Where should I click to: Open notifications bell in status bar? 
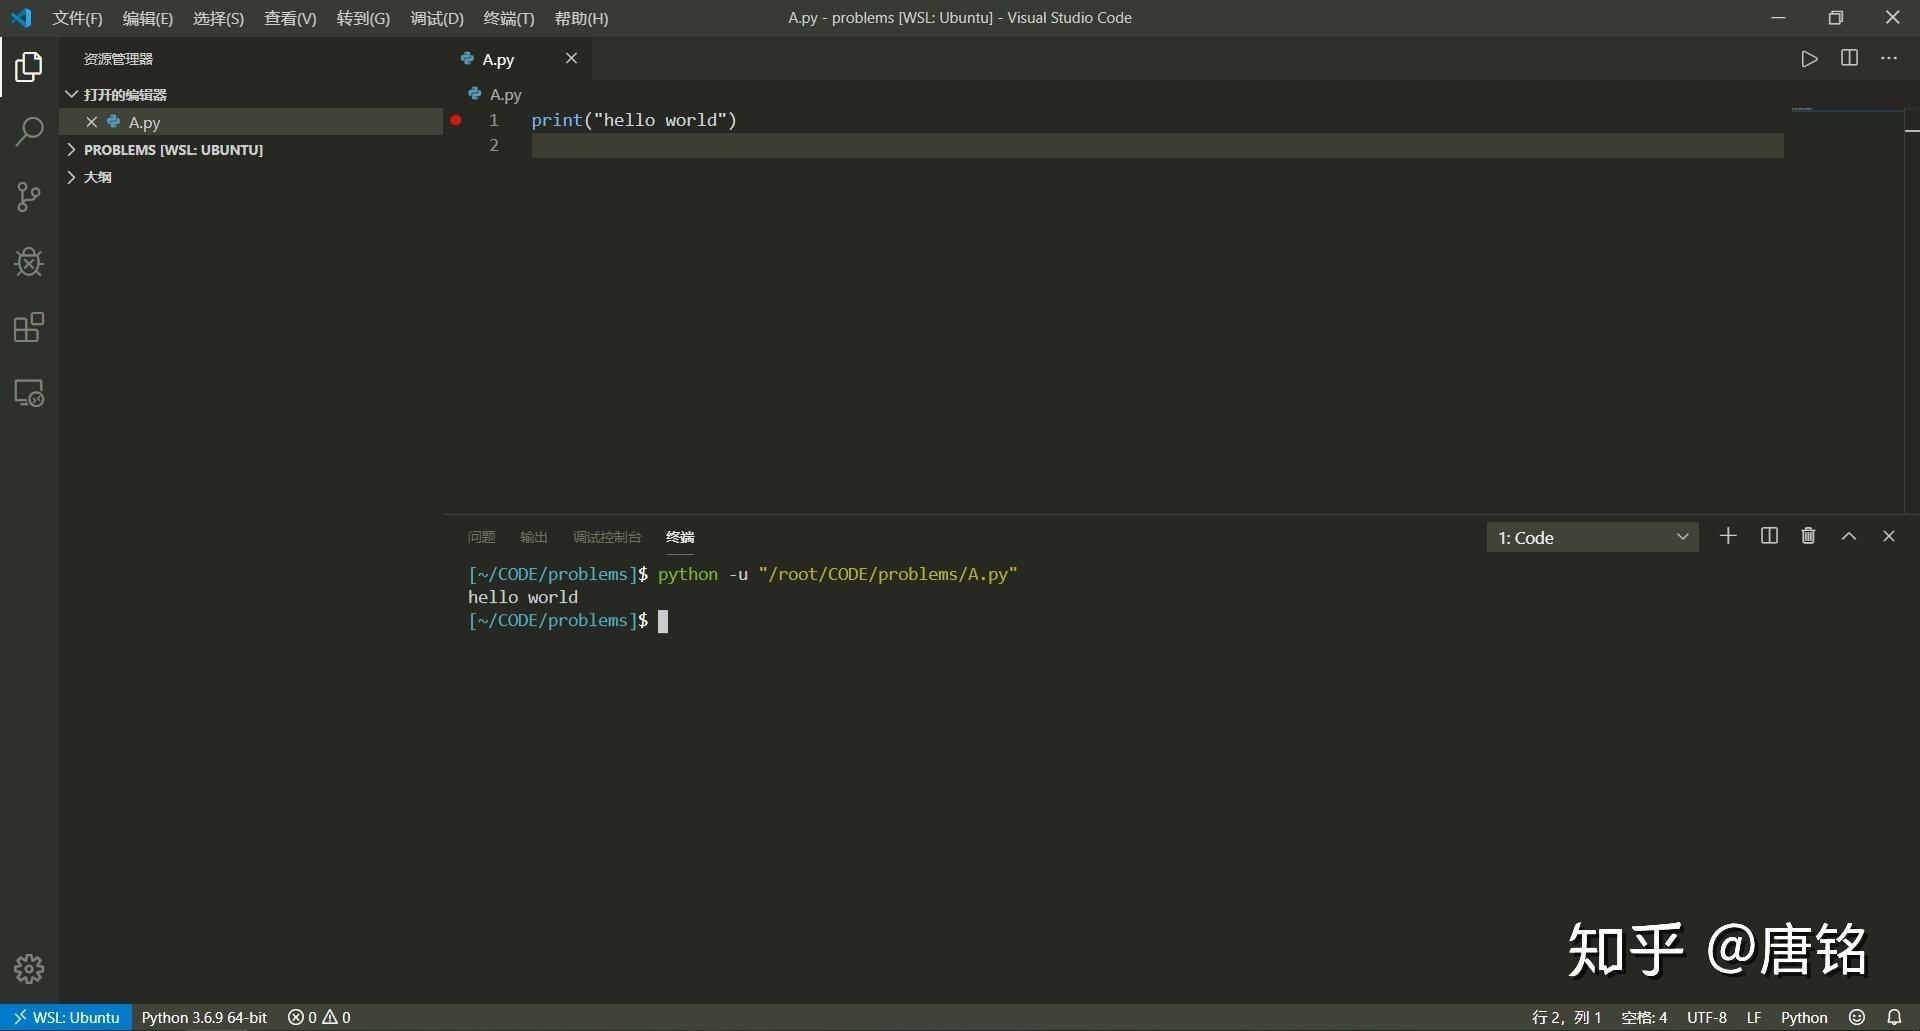[1894, 1017]
